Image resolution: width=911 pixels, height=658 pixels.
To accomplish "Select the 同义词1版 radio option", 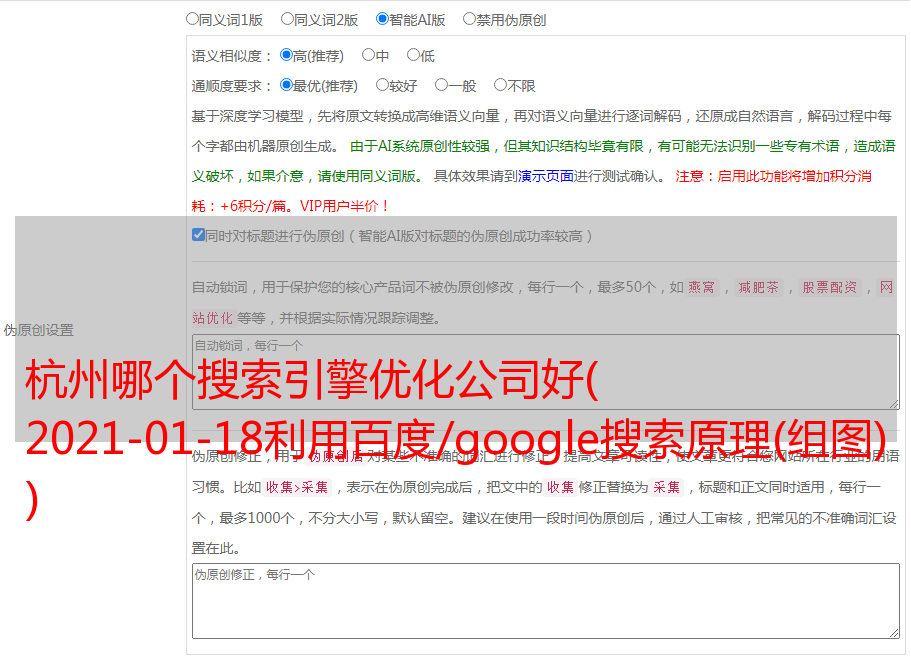I will click(192, 18).
